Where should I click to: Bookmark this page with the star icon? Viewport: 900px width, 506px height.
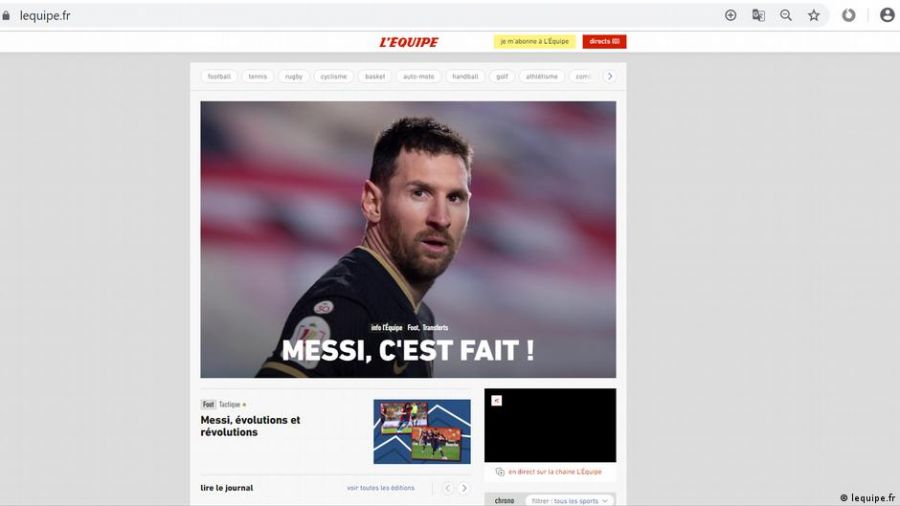tap(814, 15)
